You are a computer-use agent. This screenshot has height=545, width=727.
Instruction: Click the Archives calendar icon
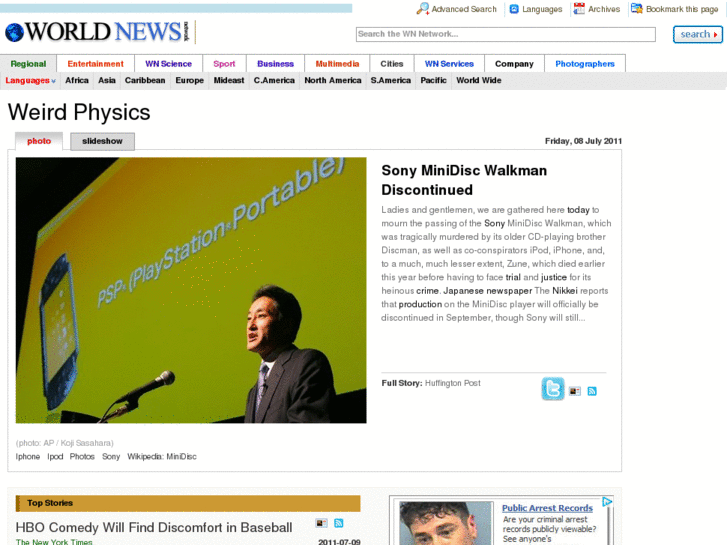tap(579, 8)
